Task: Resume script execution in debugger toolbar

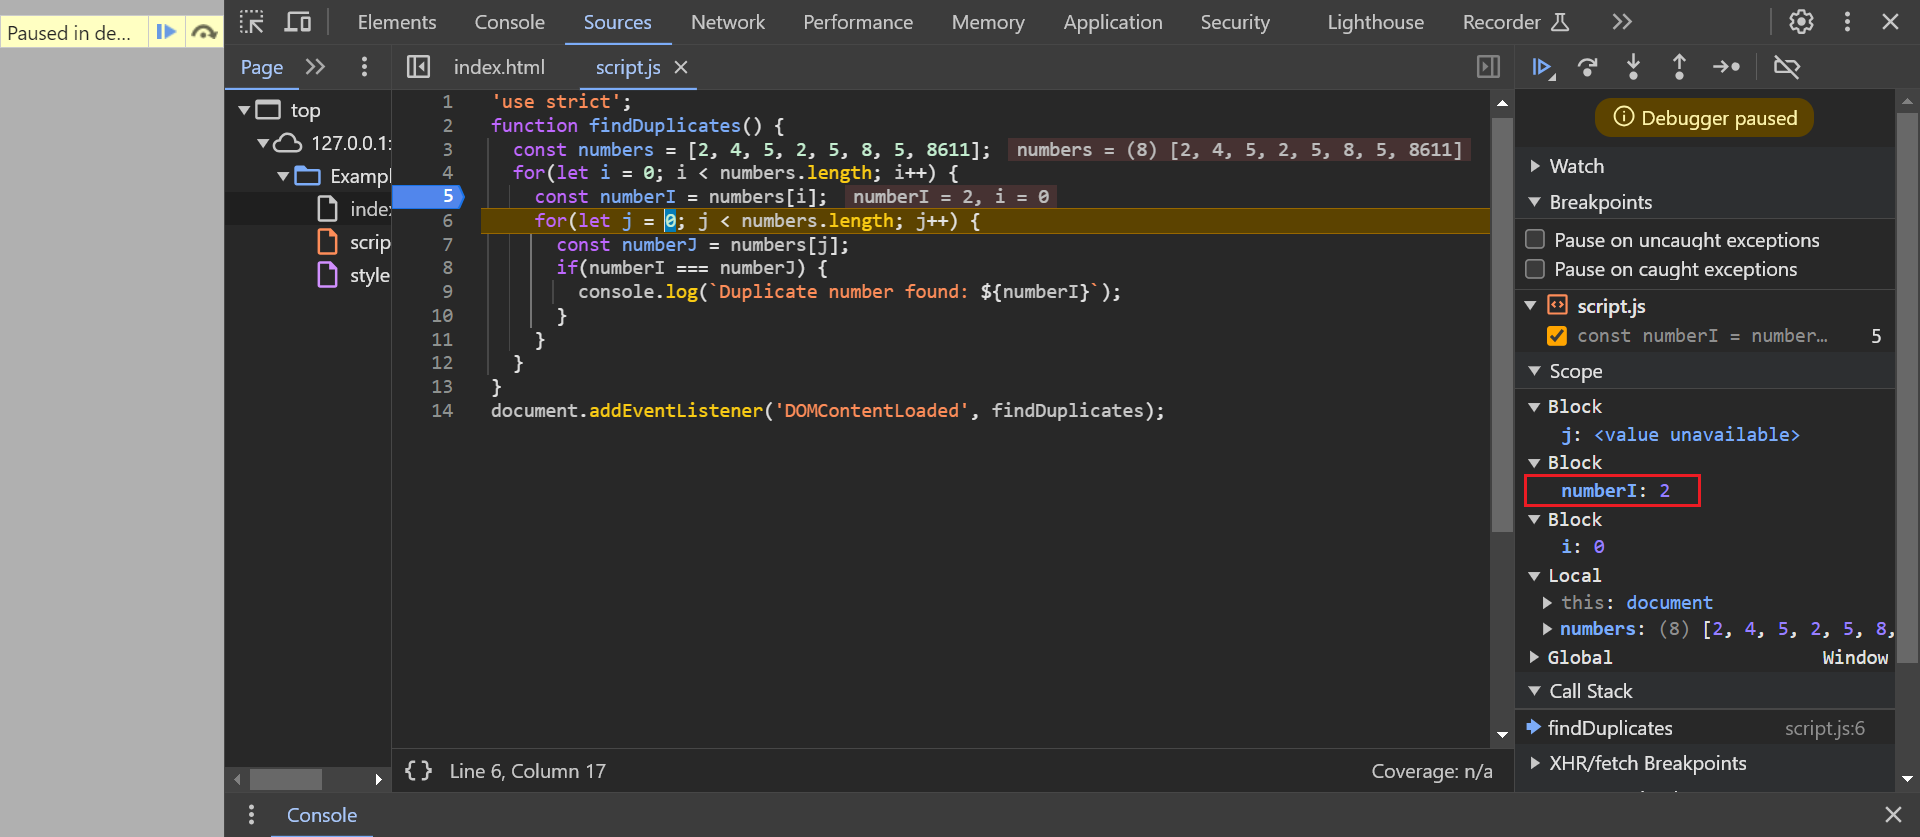Action: (1542, 67)
